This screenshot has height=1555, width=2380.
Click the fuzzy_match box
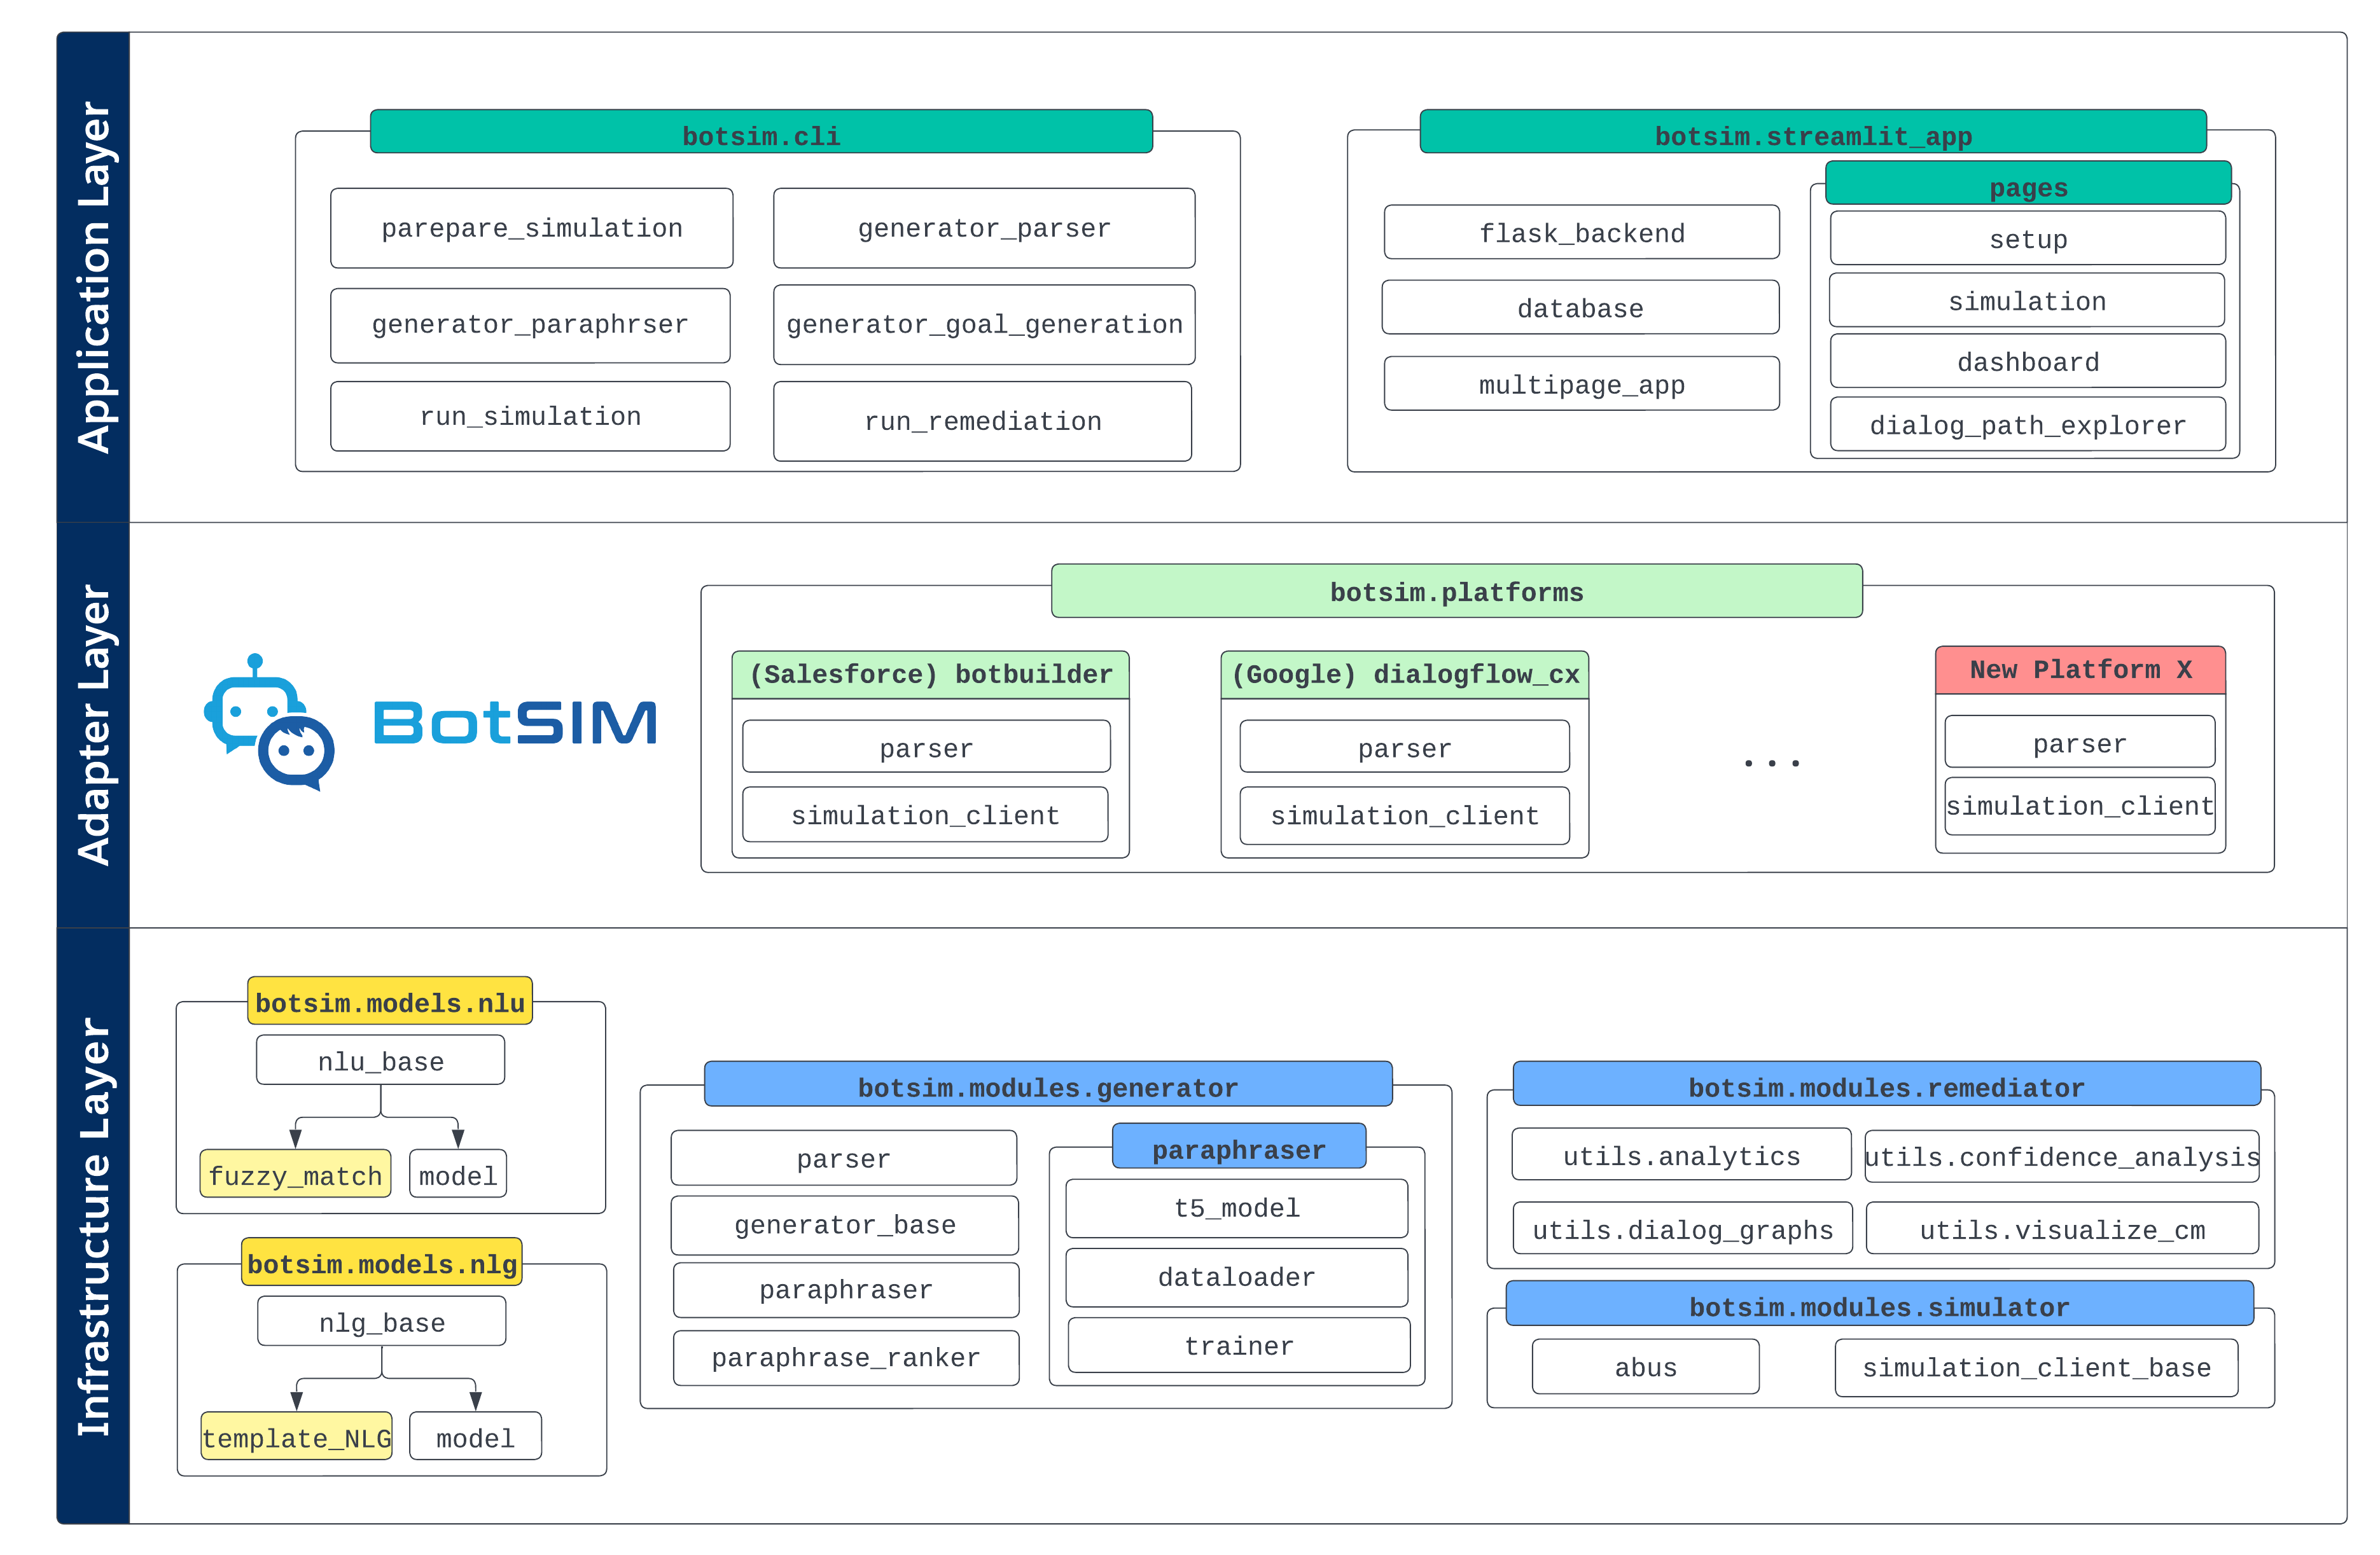[295, 1174]
